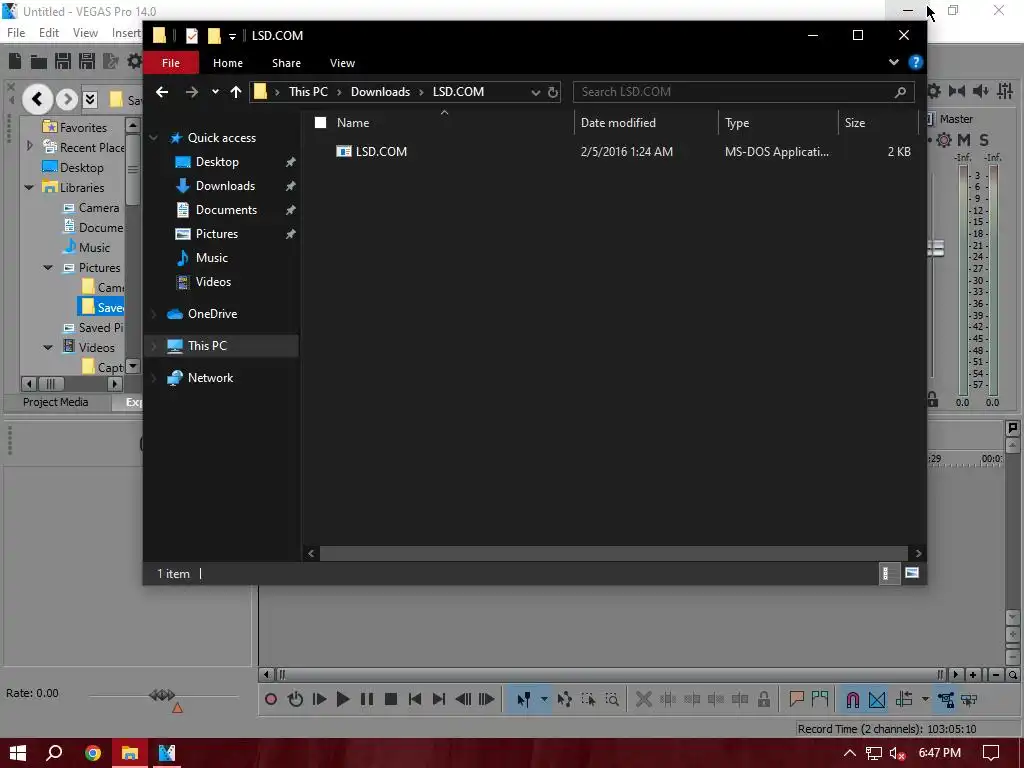Open Google Chrome from the taskbar
This screenshot has height=768, width=1024.
pyautogui.click(x=93, y=753)
